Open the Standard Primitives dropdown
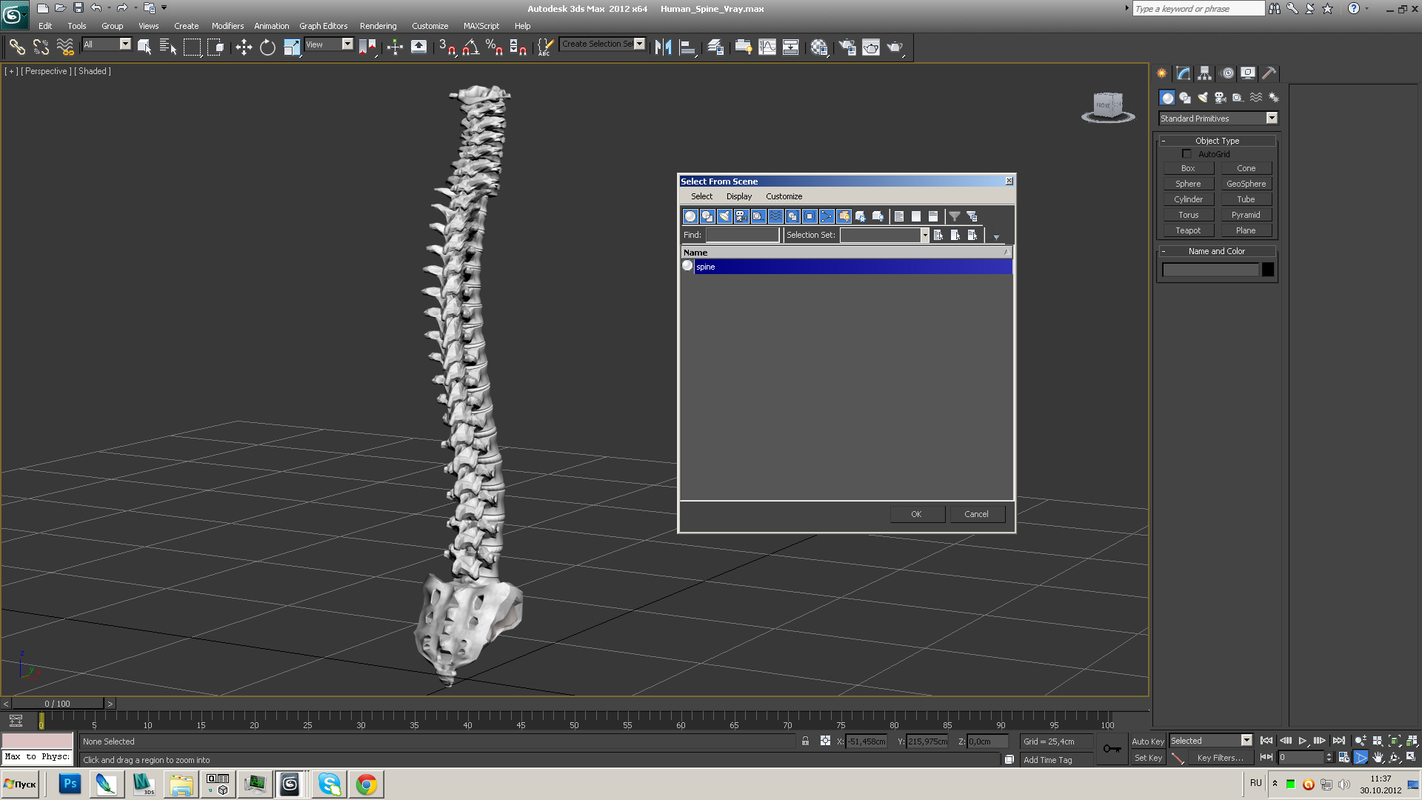 pyautogui.click(x=1271, y=118)
